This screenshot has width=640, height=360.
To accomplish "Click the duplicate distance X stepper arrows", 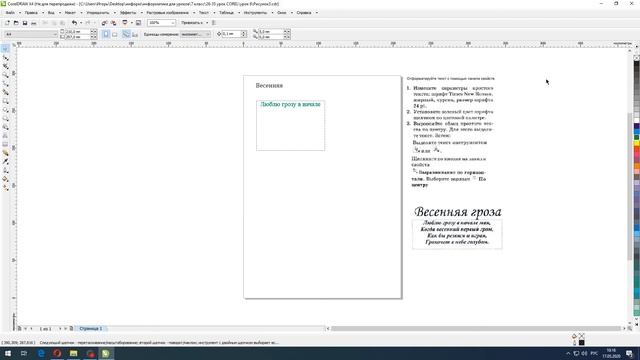I will pyautogui.click(x=287, y=31).
